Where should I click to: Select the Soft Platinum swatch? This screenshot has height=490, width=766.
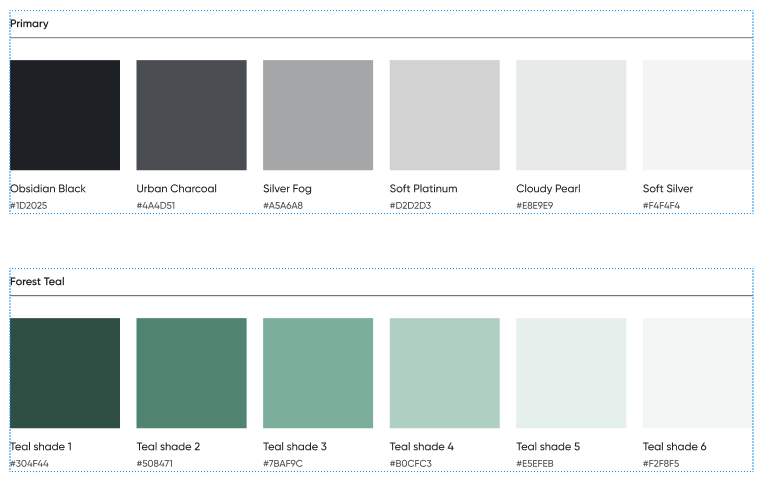445,115
